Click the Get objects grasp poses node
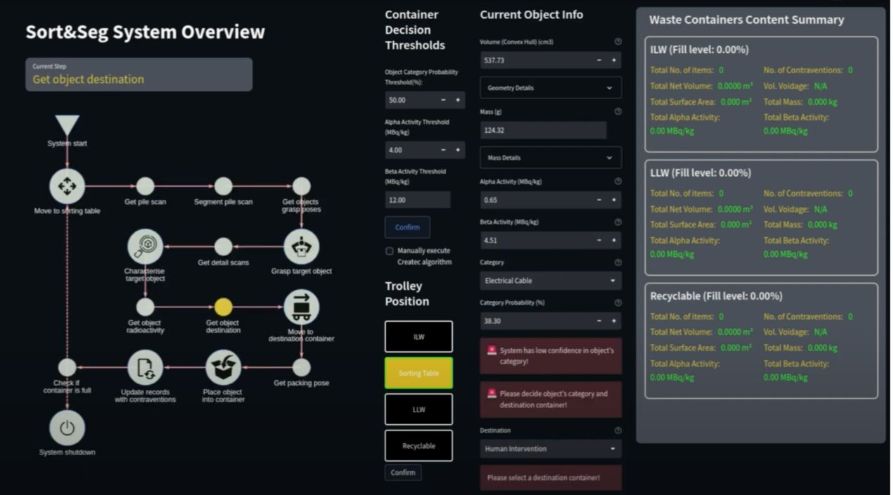This screenshot has width=893, height=495. pos(301,186)
